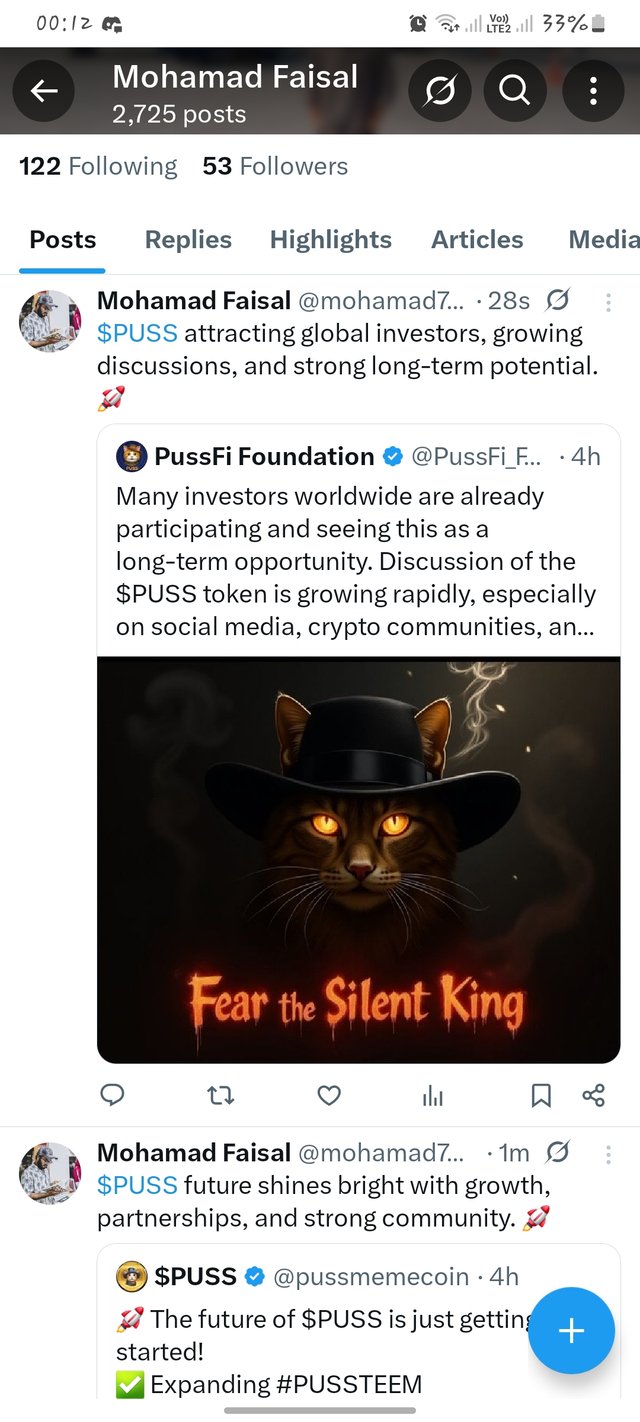Open the Fear the Silent King image
This screenshot has width=640, height=1422.
pyautogui.click(x=358, y=860)
